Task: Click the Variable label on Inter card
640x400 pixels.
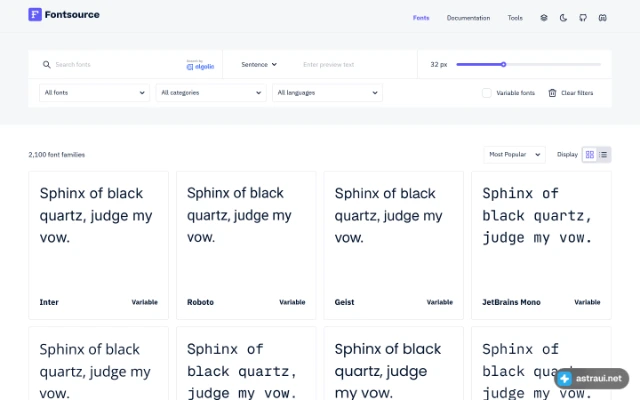Action: tap(144, 302)
